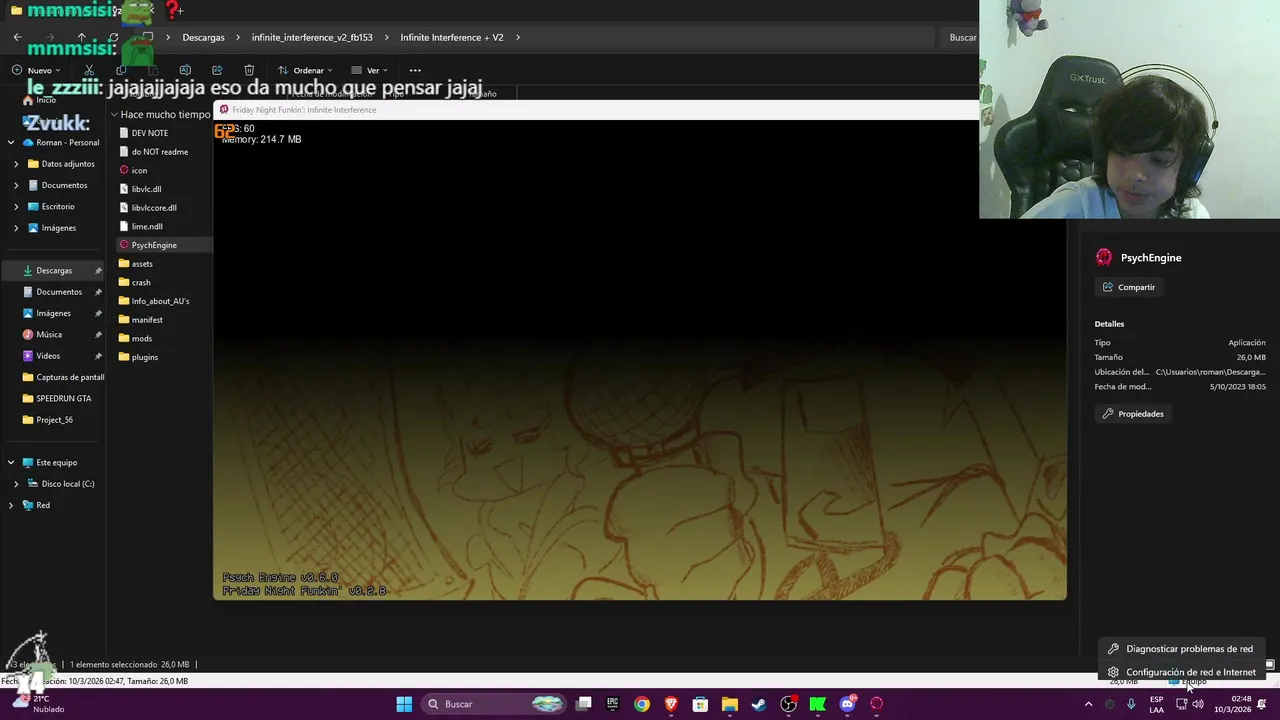Open chevron after 'Infinite Interference + V2' breadcrumb
Screen dimensions: 1280x720
click(518, 37)
